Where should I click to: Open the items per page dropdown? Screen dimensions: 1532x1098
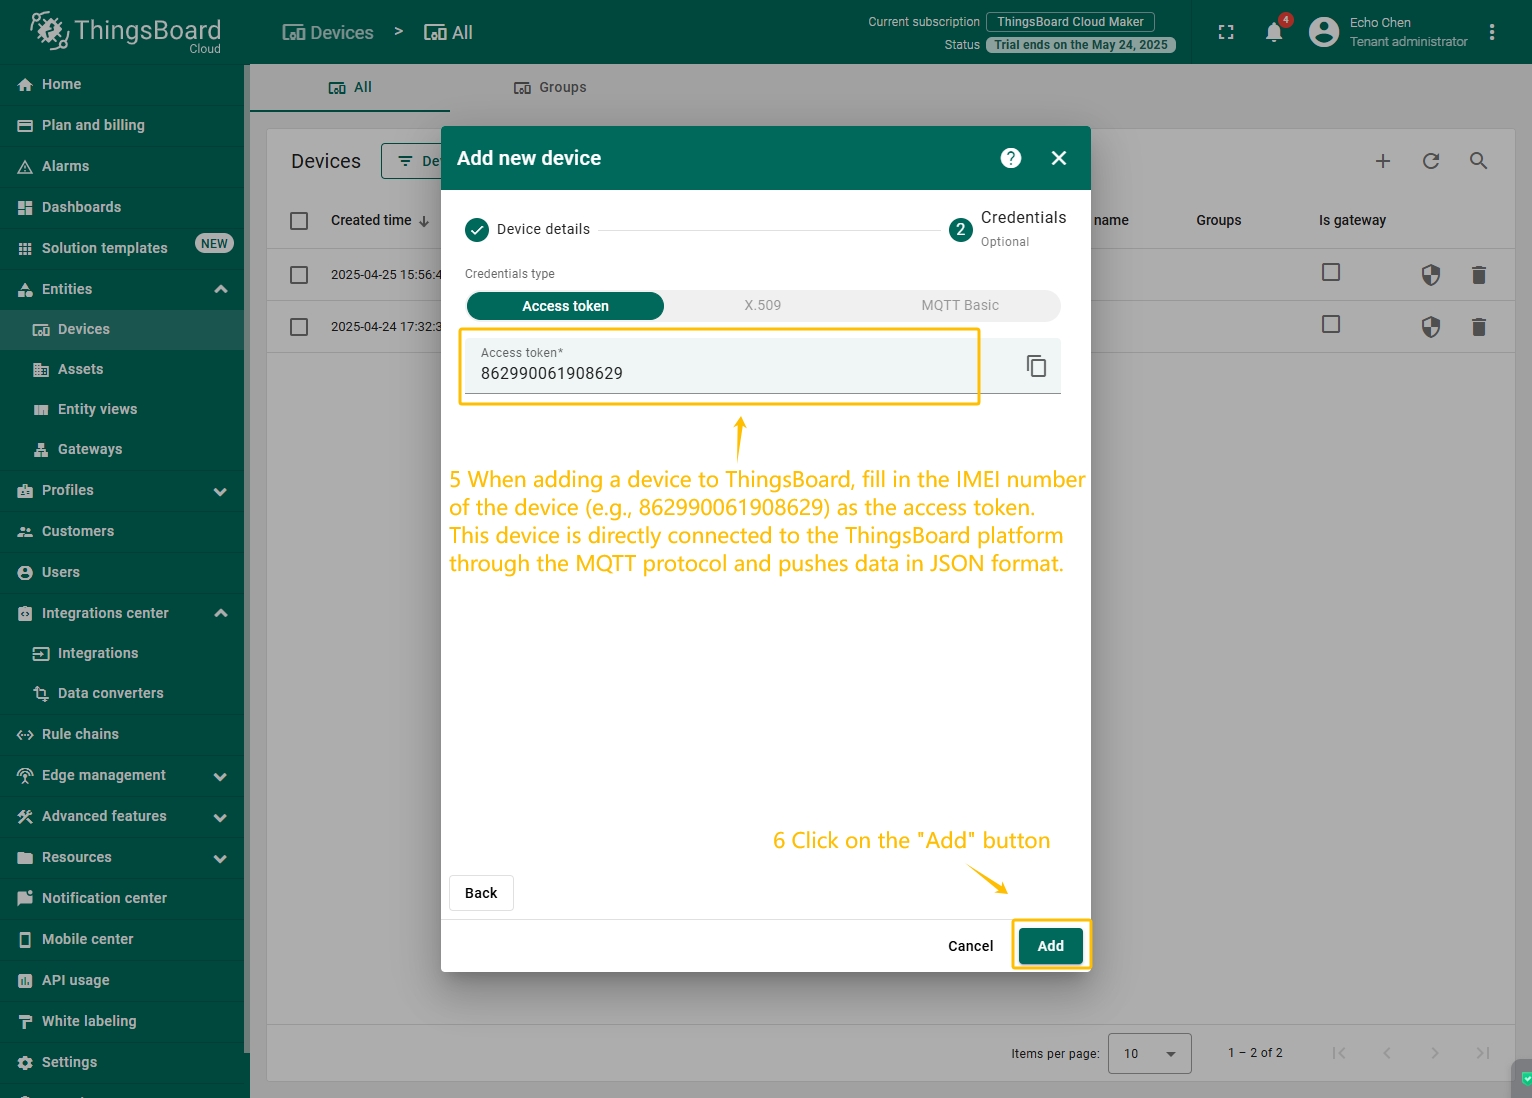click(x=1149, y=1053)
